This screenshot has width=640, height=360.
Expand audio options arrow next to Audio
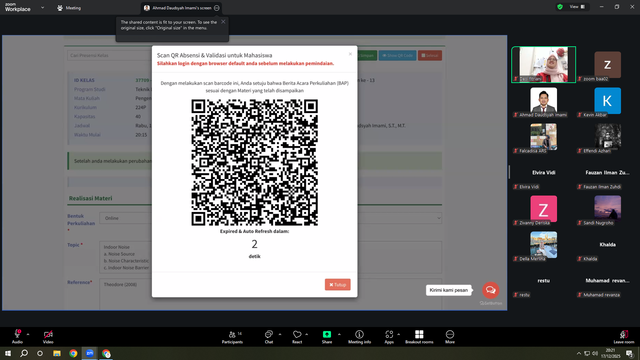coord(28,334)
